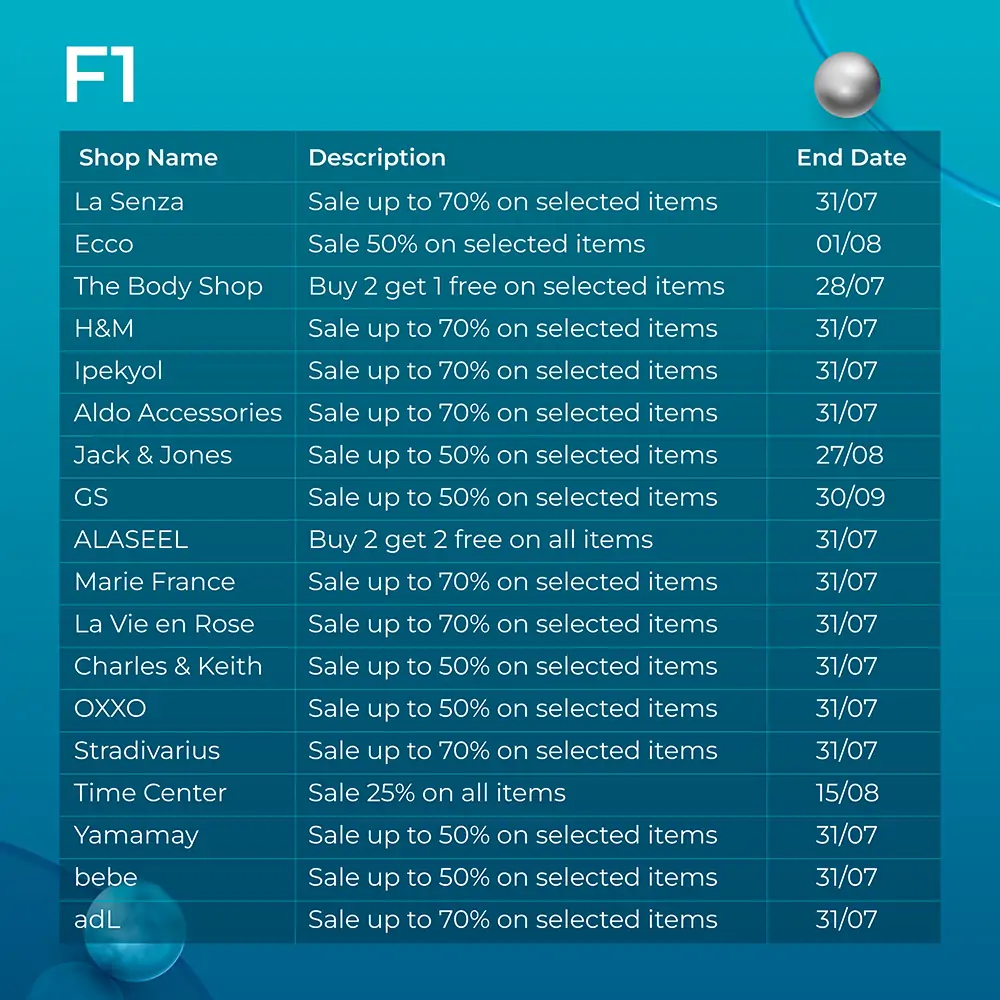Click Jack & Jones end date 27/08
The width and height of the screenshot is (1000, 1000).
(x=849, y=455)
